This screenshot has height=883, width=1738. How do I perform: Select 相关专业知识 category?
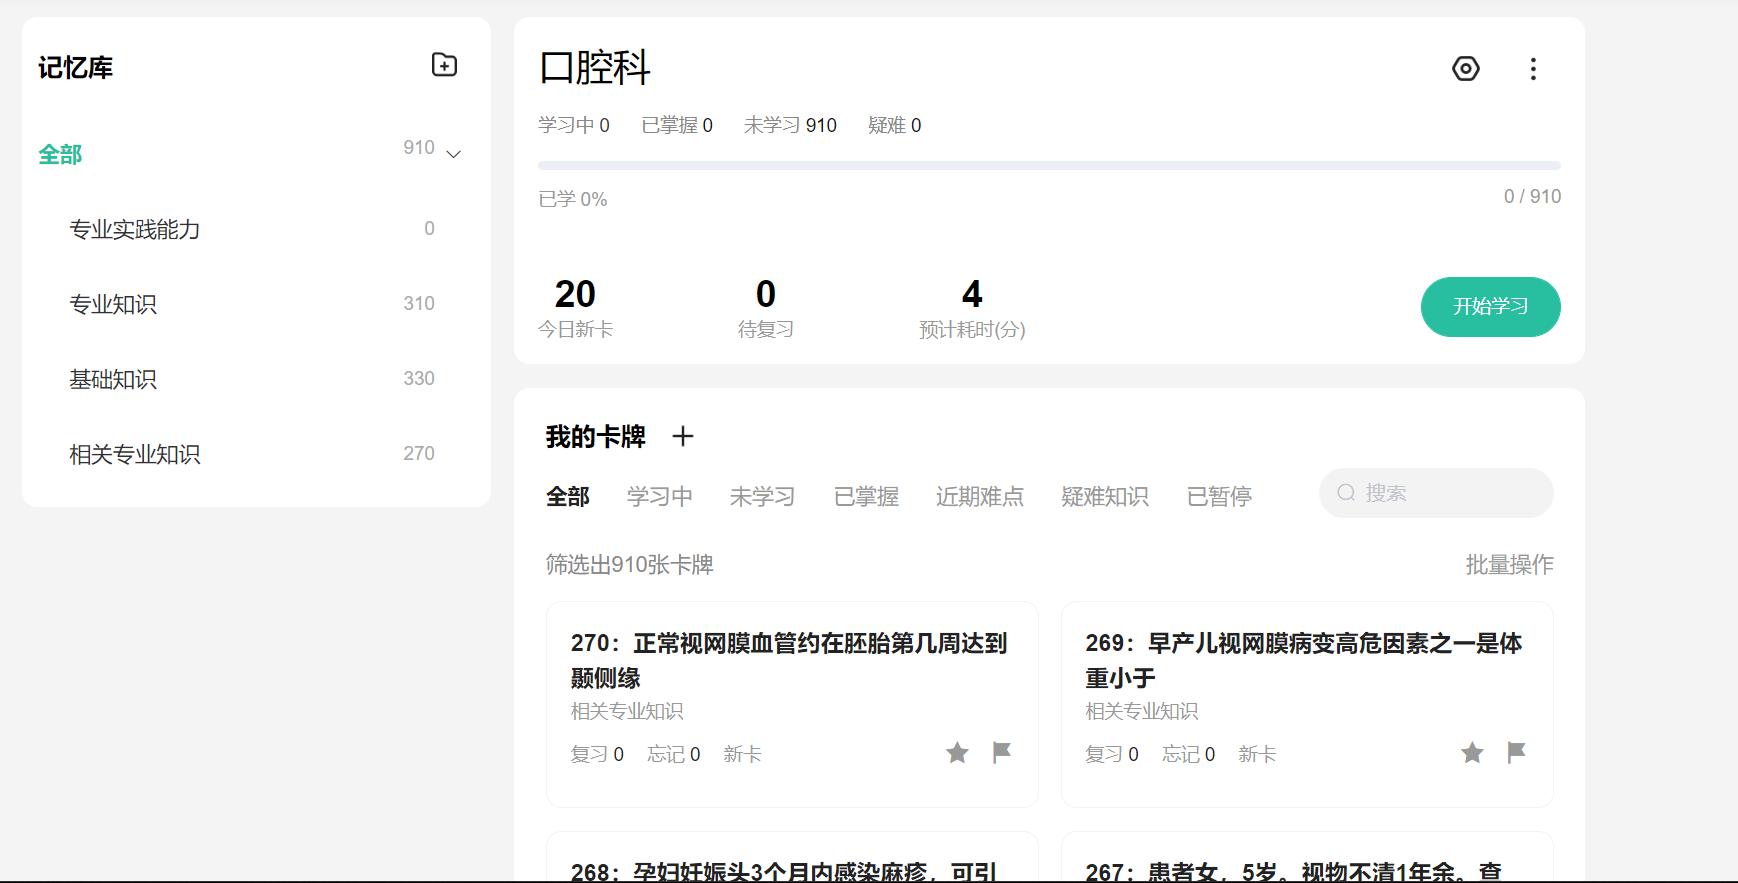134,454
